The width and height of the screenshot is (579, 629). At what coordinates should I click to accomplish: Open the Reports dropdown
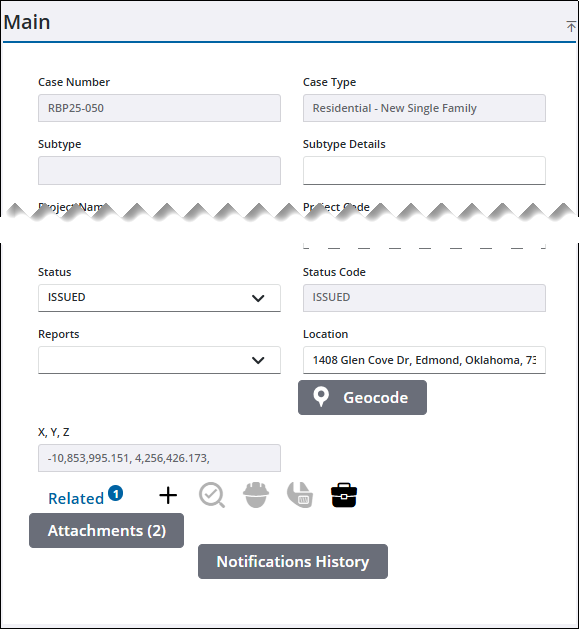(159, 360)
